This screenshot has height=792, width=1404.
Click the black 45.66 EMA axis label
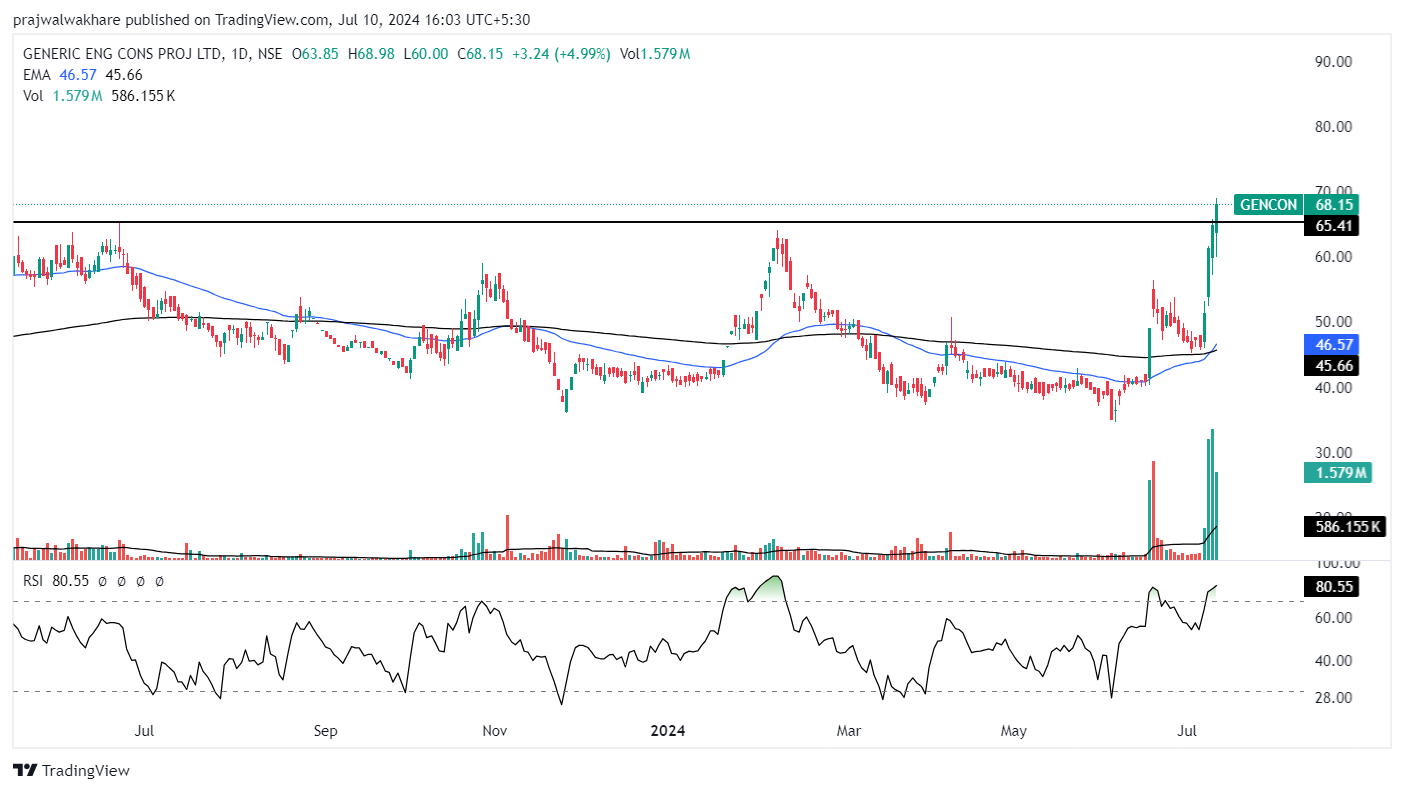tap(1335, 366)
